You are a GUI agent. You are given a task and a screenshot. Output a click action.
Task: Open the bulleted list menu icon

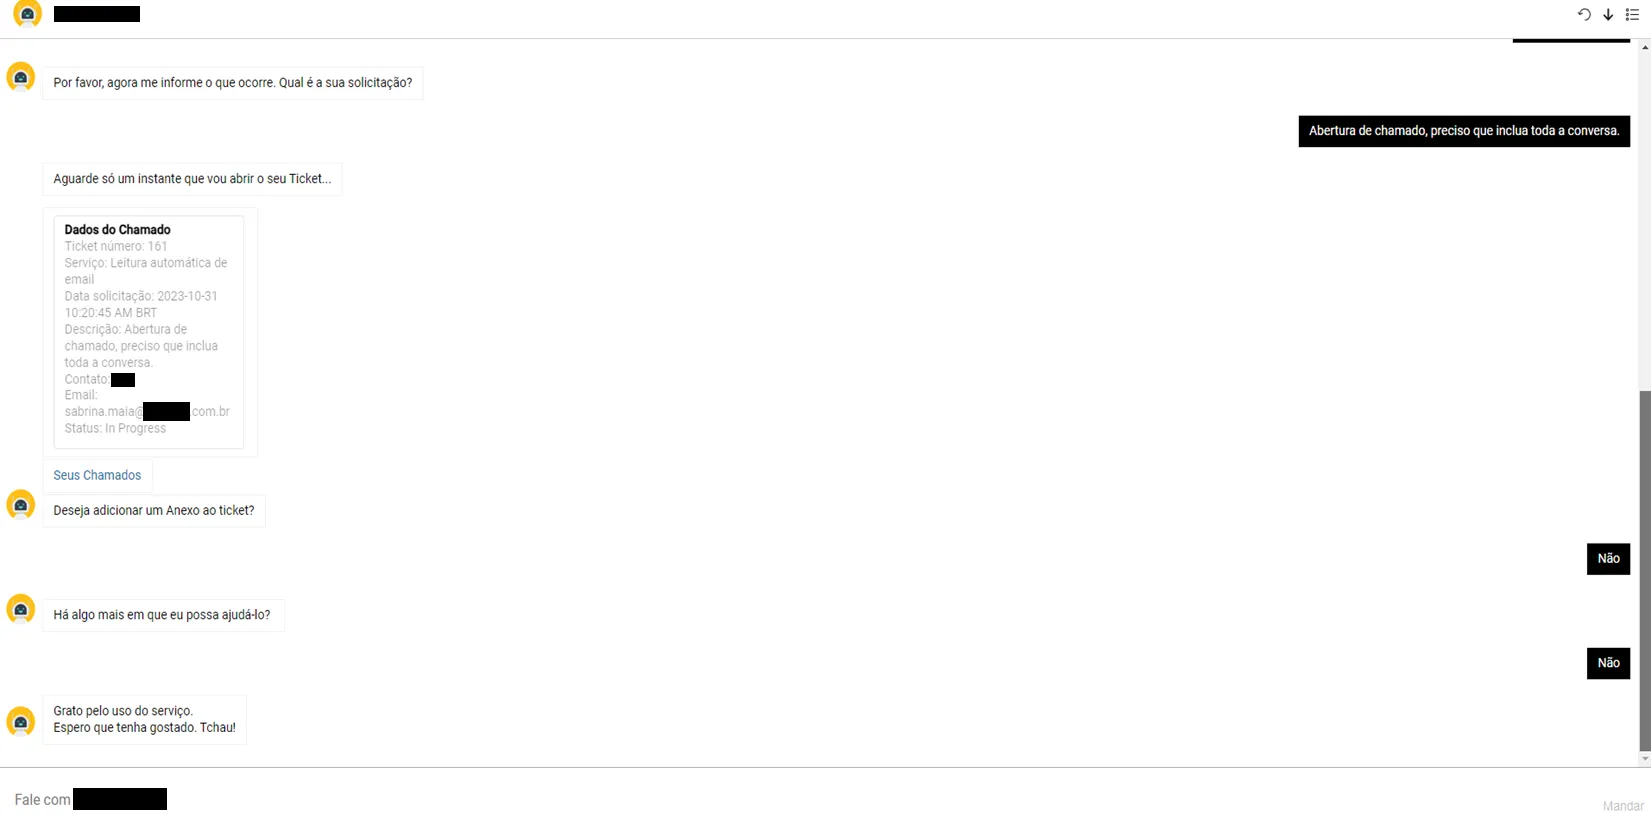point(1632,15)
